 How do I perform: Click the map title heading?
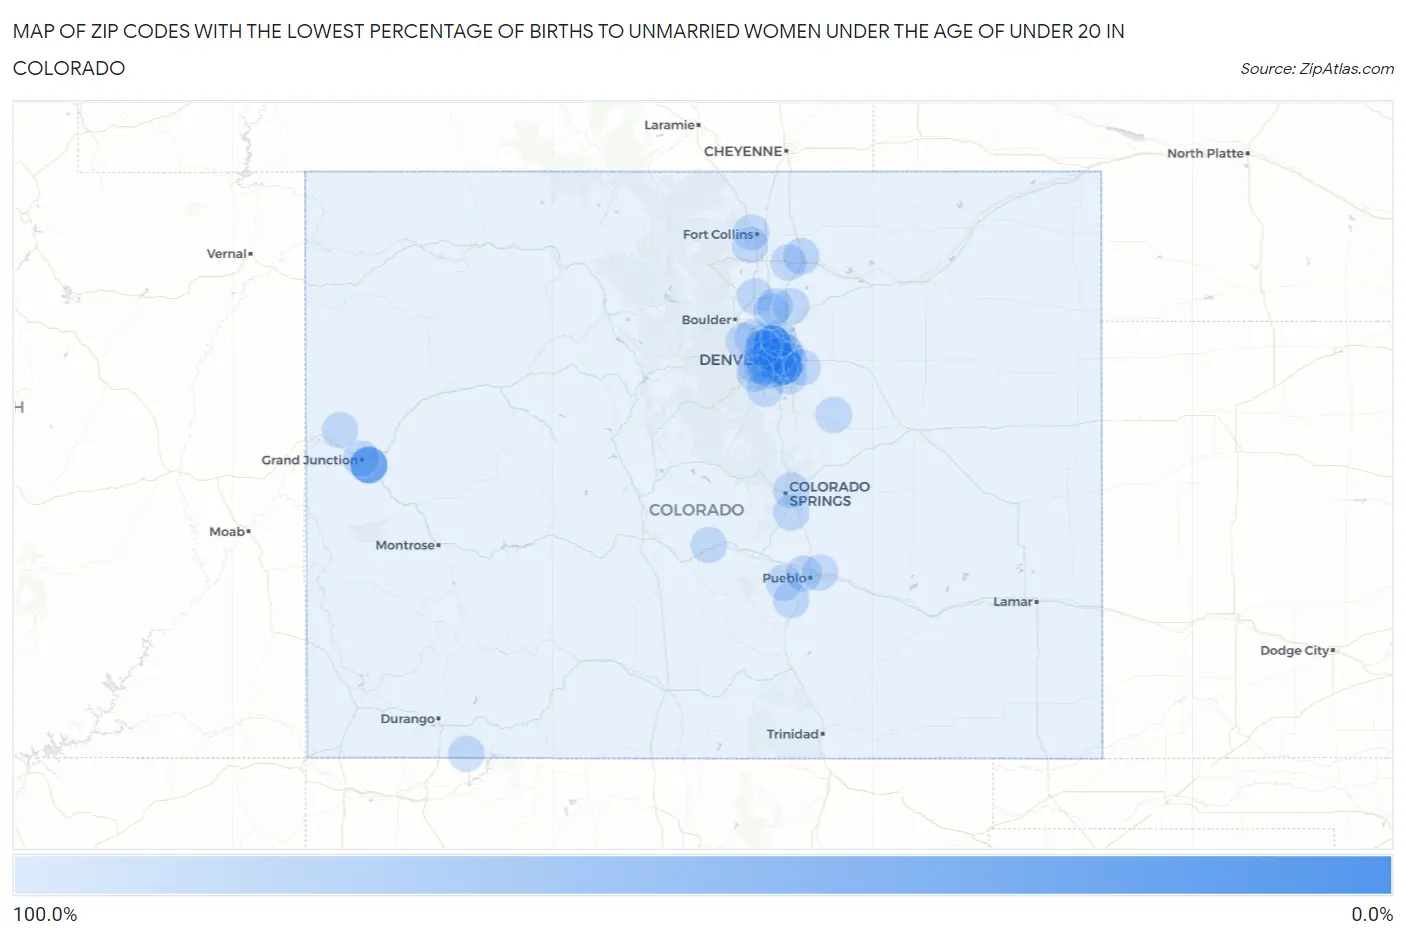(x=568, y=50)
